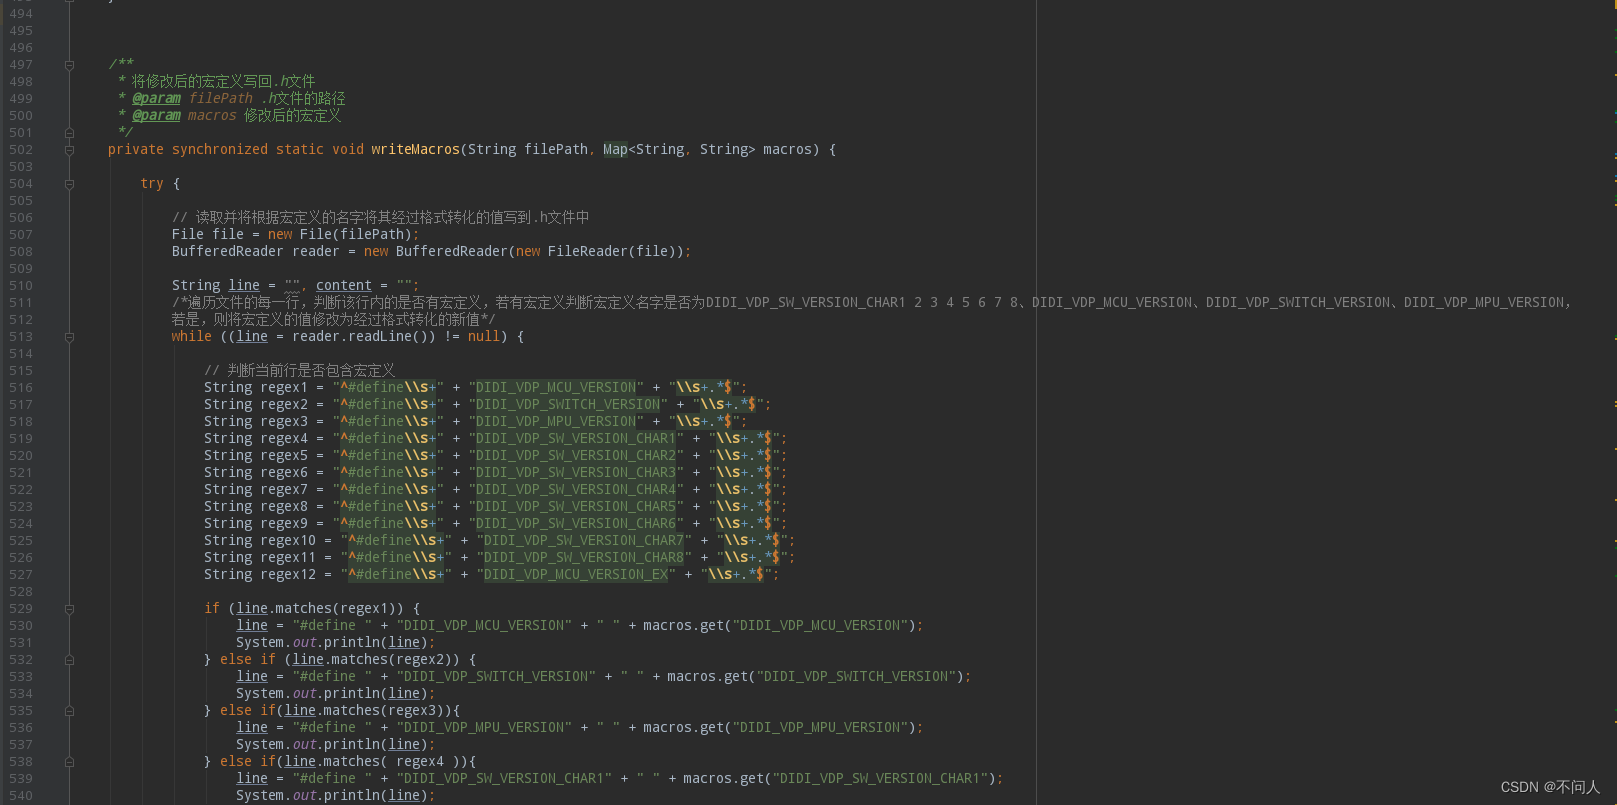Click macros.get("DIDI_VDP_SW_VERSION_CHAR1") call
Image resolution: width=1617 pixels, height=805 pixels.
(839, 778)
